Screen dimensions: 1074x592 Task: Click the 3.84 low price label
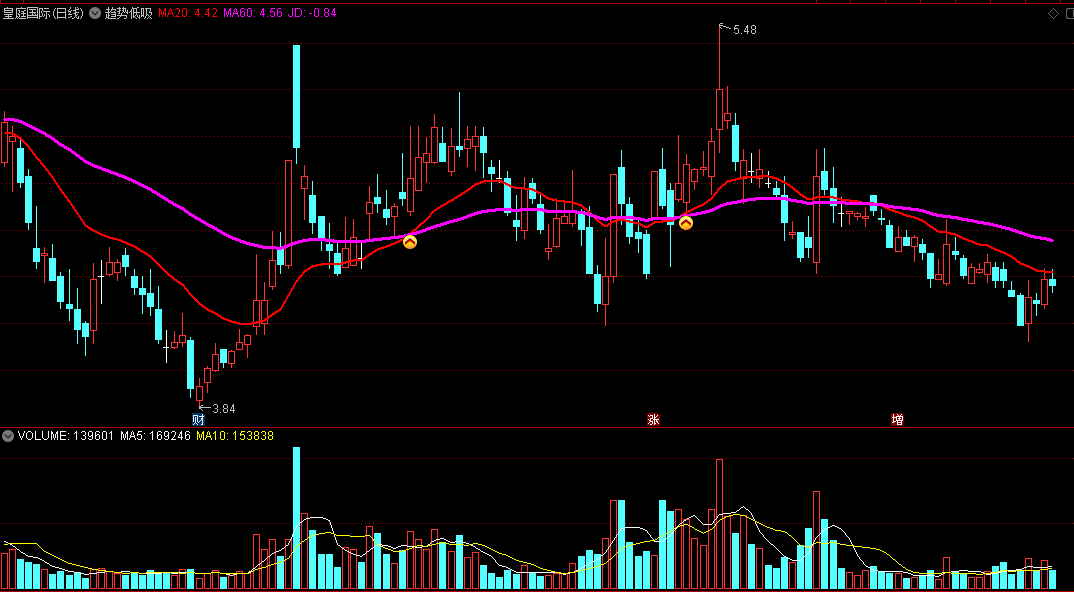click(x=223, y=409)
